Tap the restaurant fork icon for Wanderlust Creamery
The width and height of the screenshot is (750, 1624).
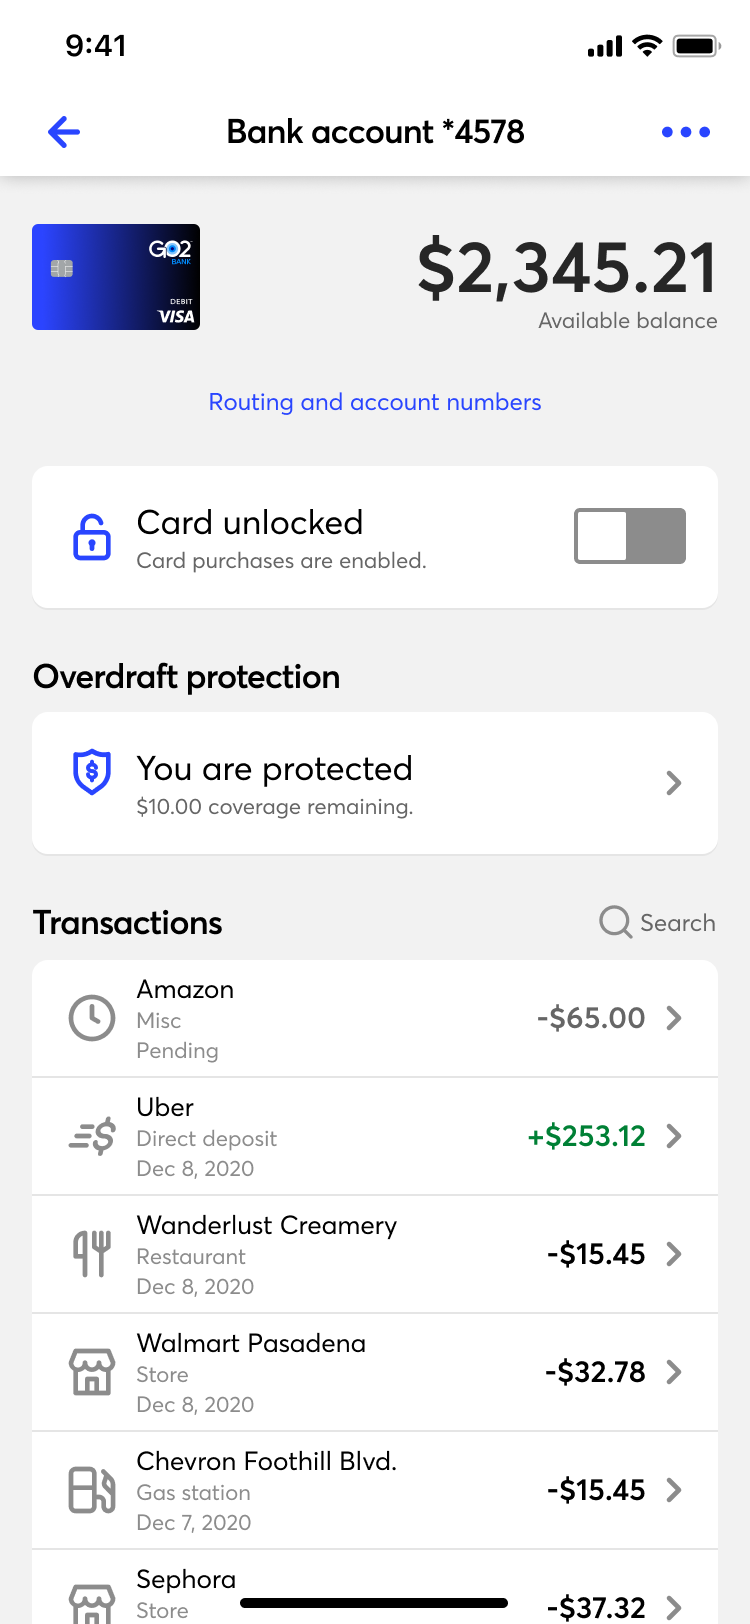pyautogui.click(x=92, y=1254)
